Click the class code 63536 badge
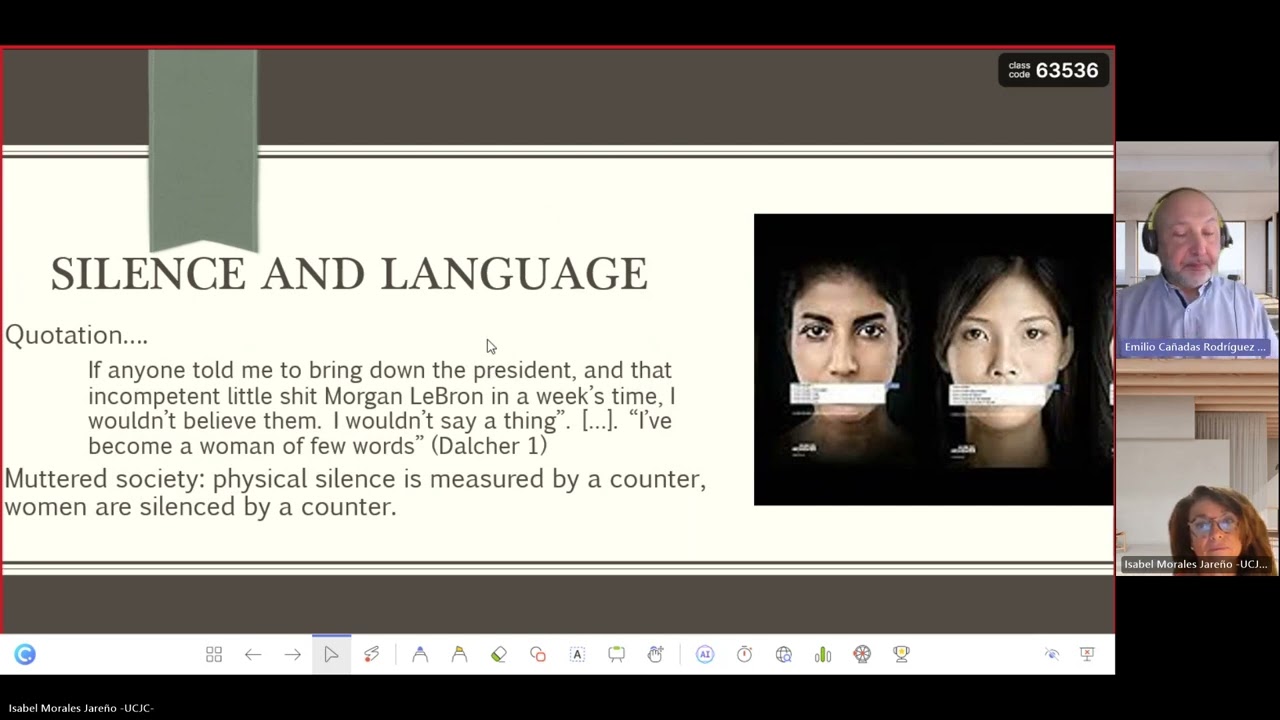1280x720 pixels. tap(1053, 70)
